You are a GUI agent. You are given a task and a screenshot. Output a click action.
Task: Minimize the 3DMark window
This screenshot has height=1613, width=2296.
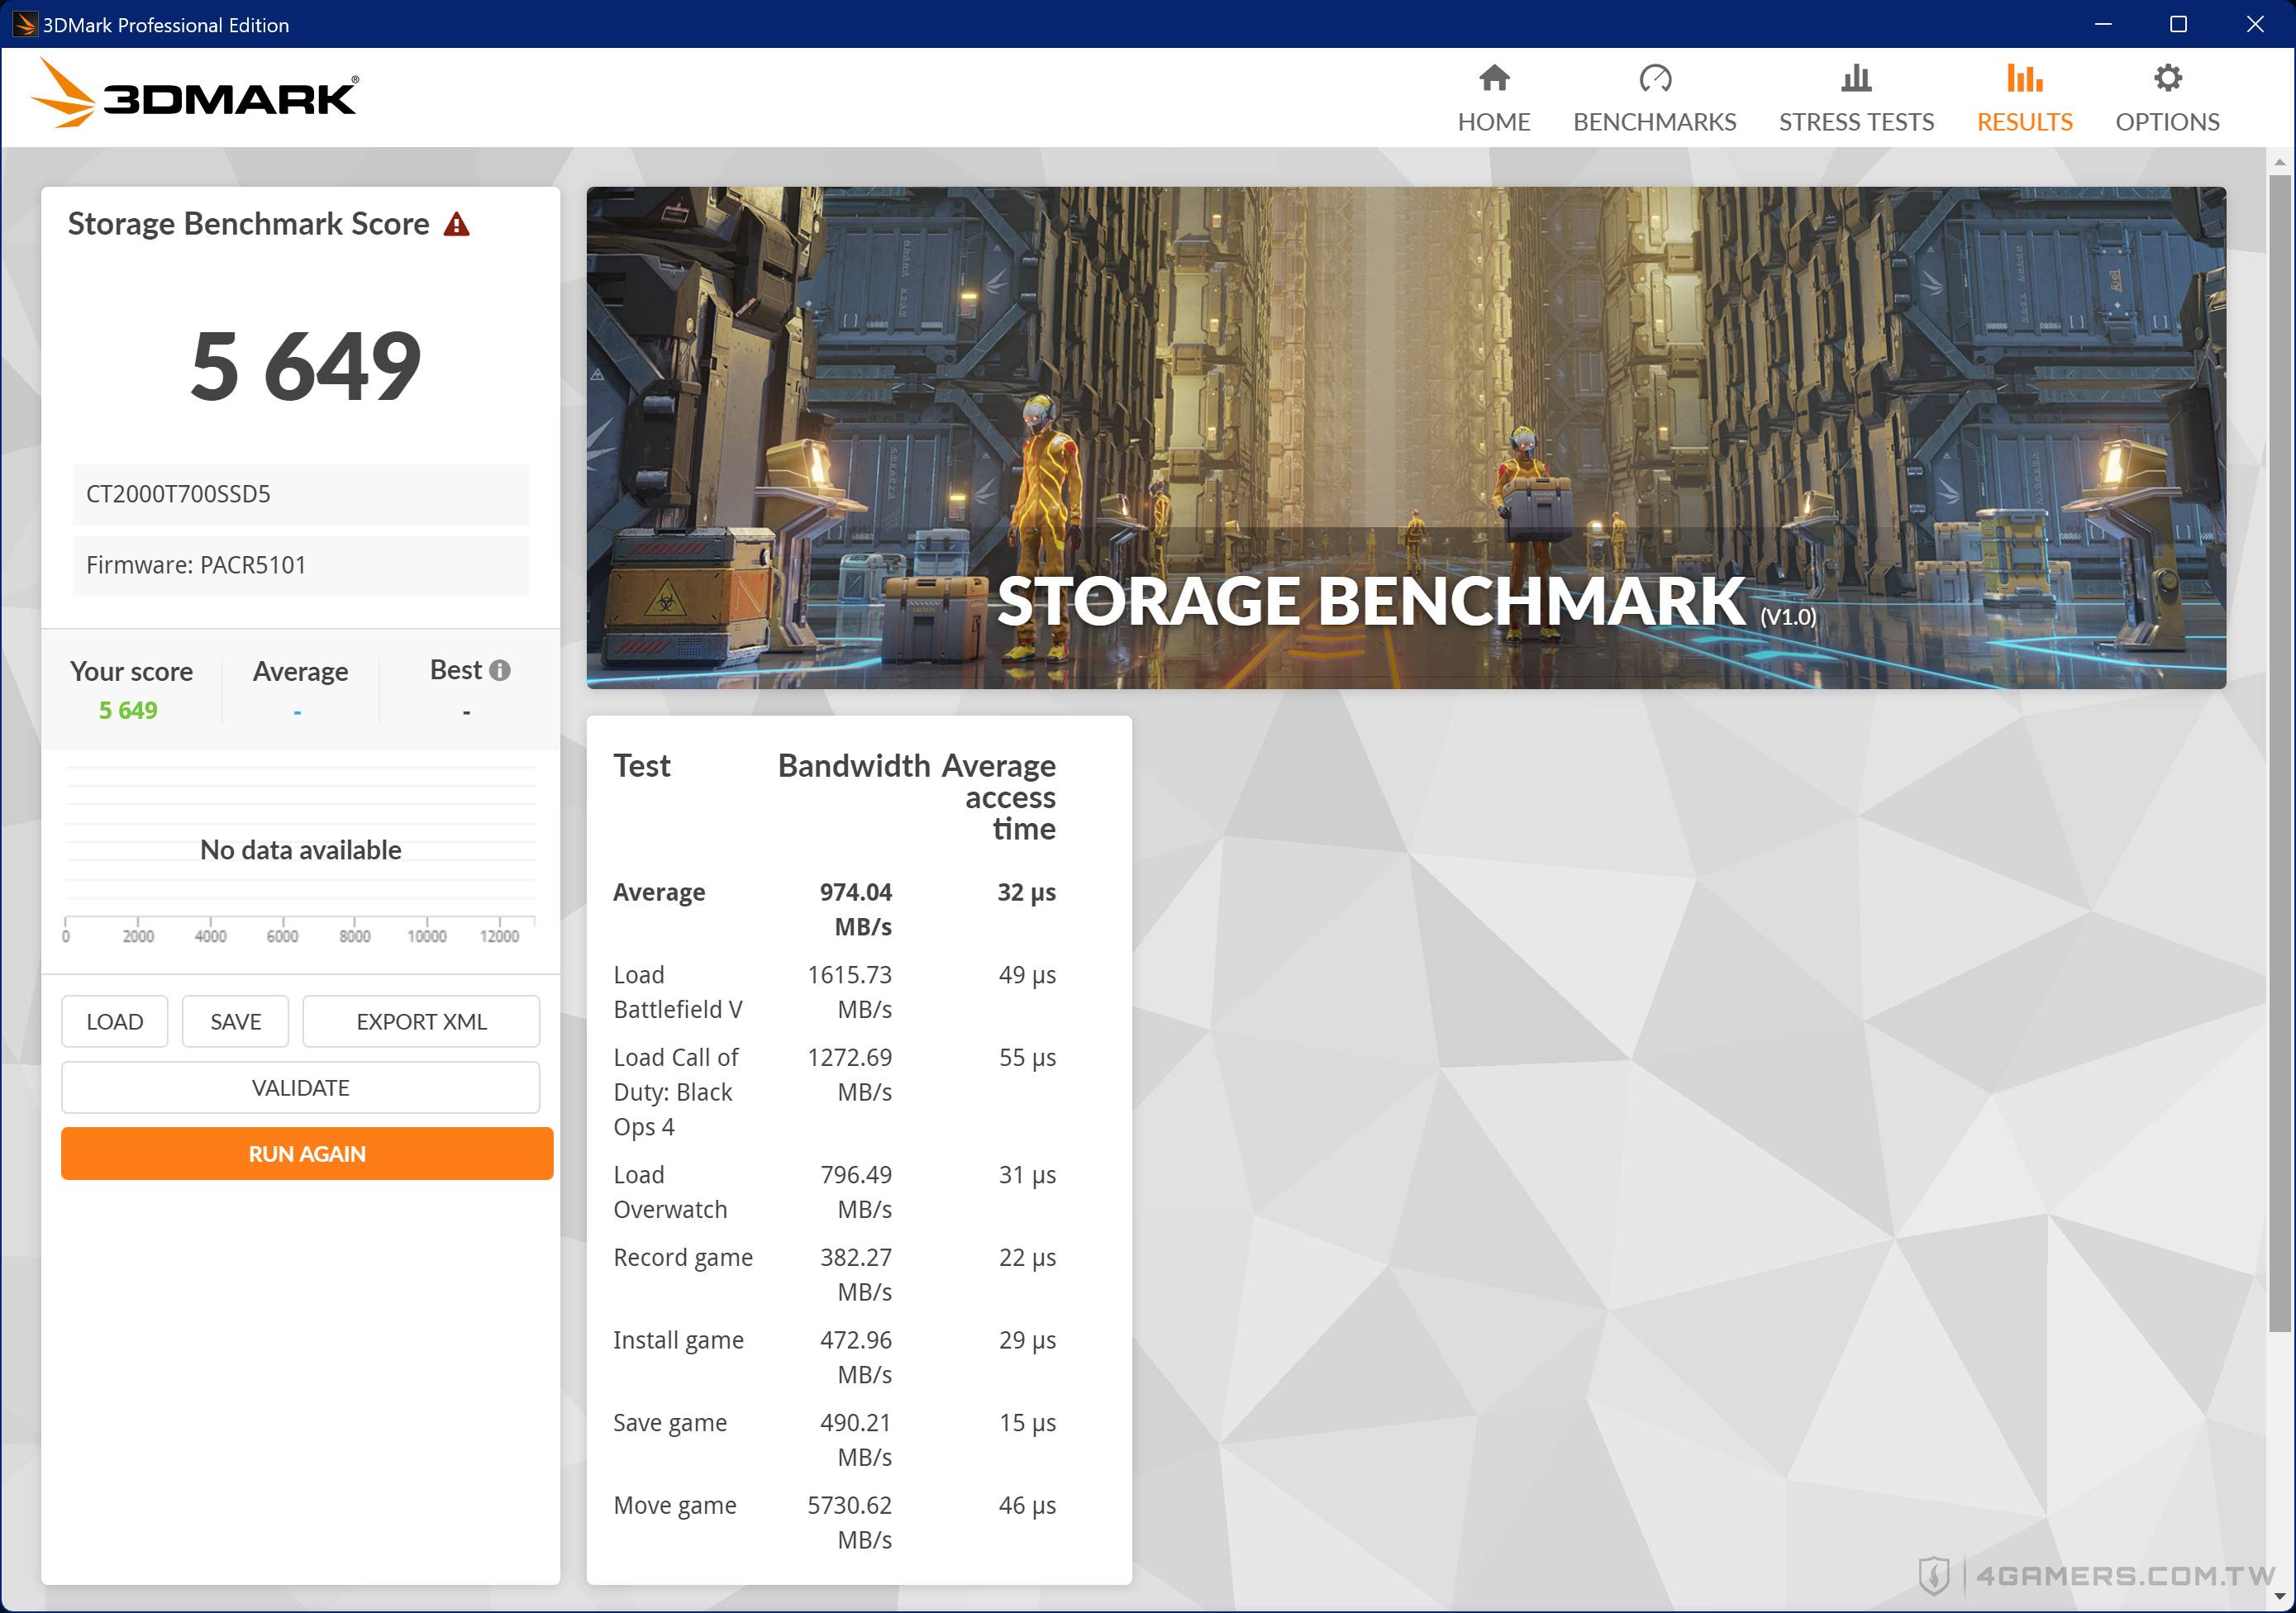pos(2103,24)
